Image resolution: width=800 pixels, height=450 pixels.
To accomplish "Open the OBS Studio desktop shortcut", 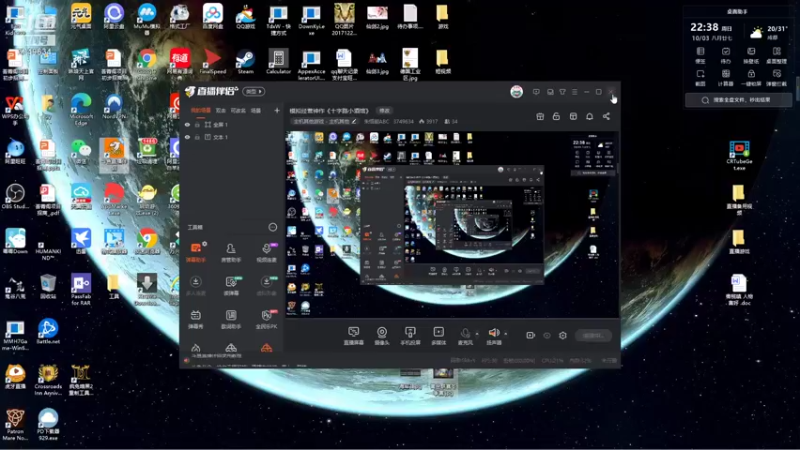I will point(15,196).
